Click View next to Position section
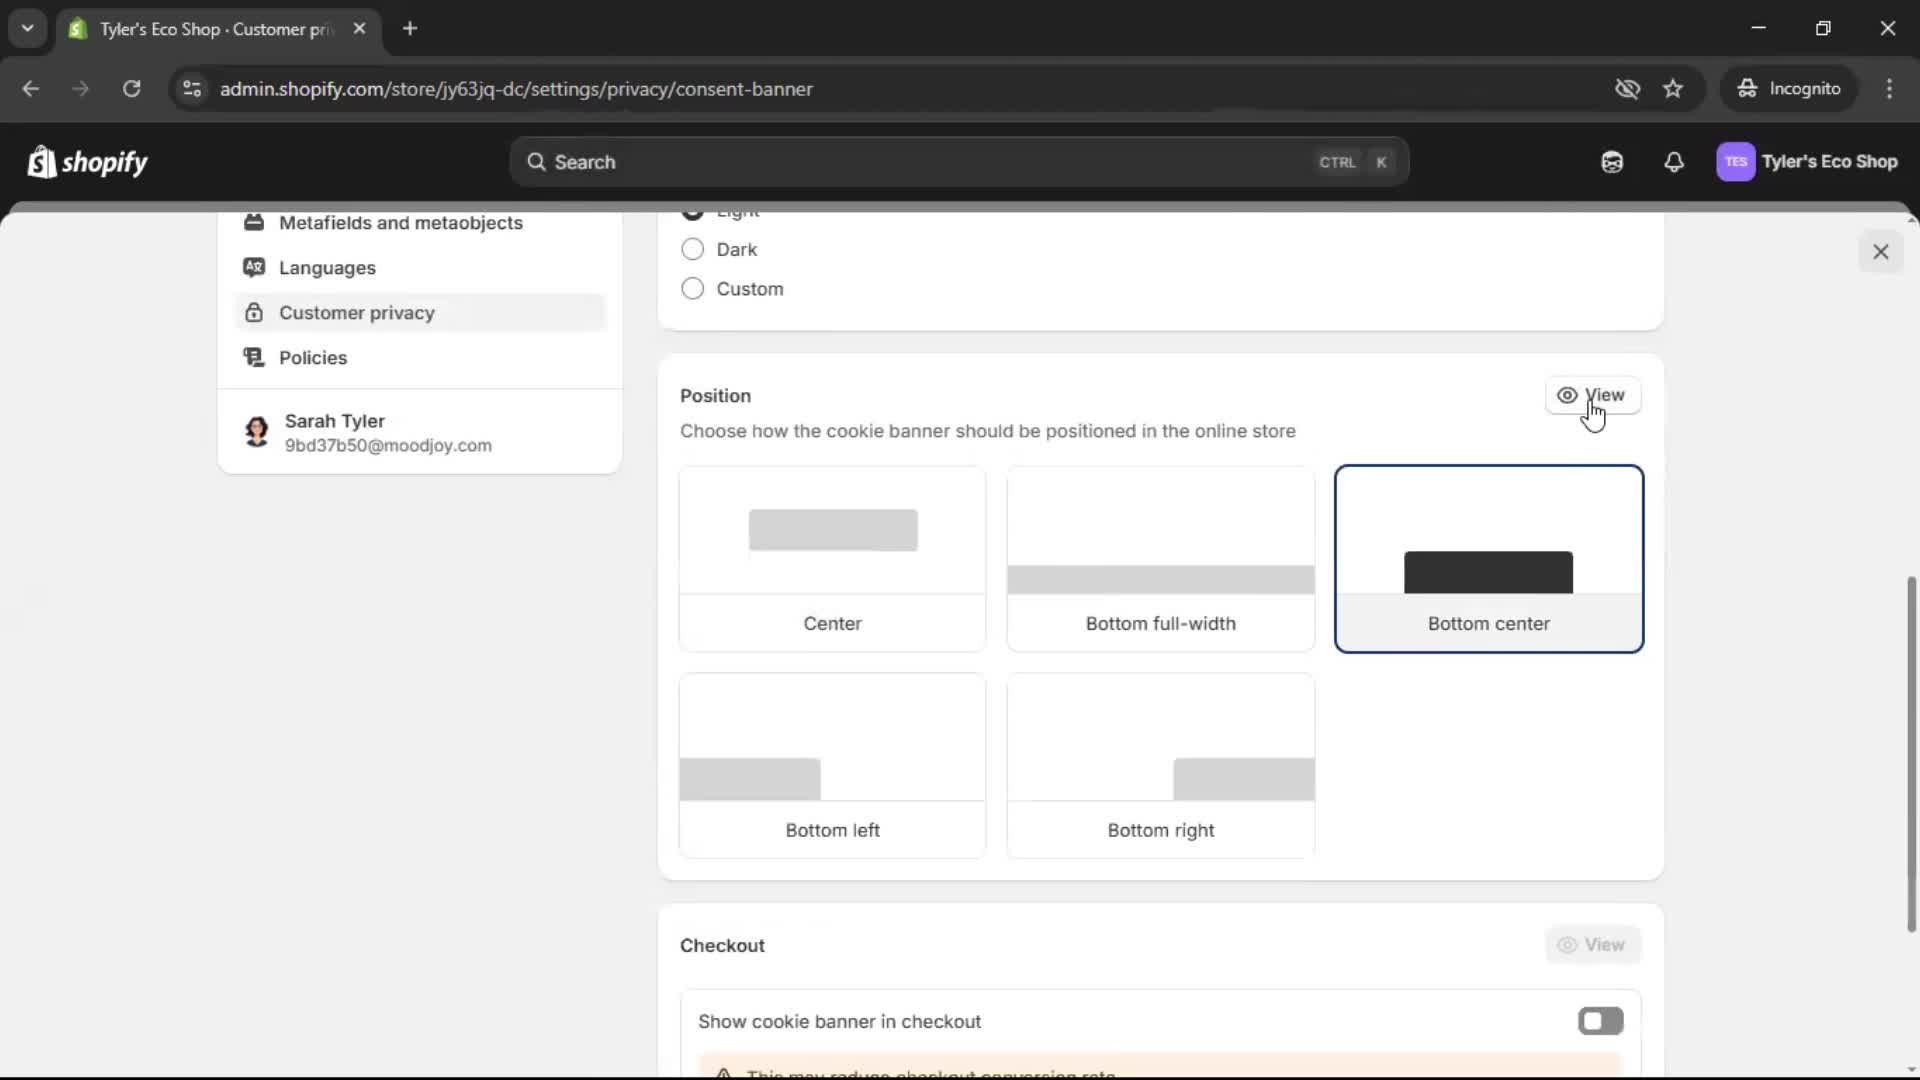Viewport: 1920px width, 1080px height. (x=1592, y=395)
